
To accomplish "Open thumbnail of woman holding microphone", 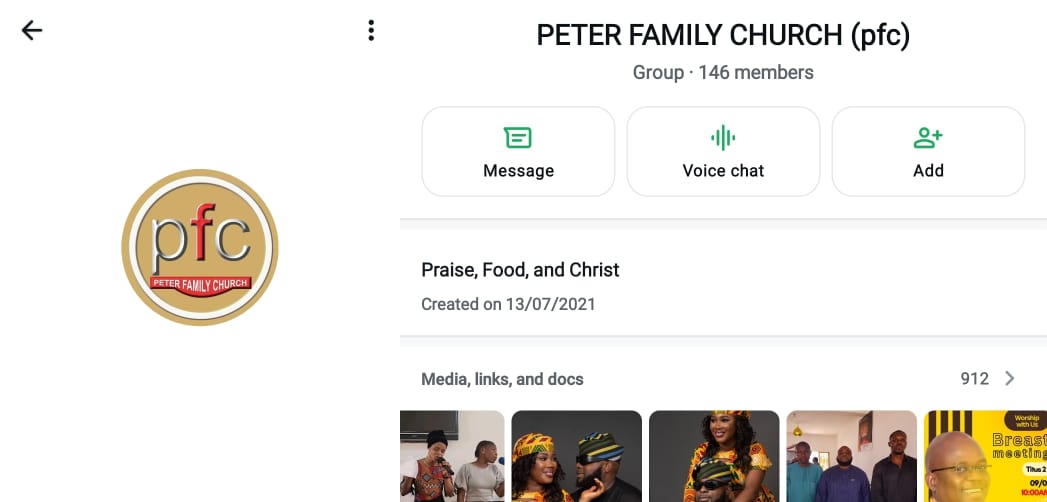I will (x=452, y=456).
